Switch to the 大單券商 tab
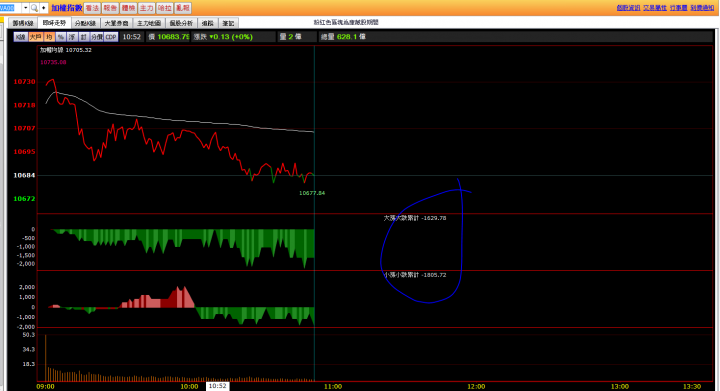720x391 pixels. coord(116,23)
